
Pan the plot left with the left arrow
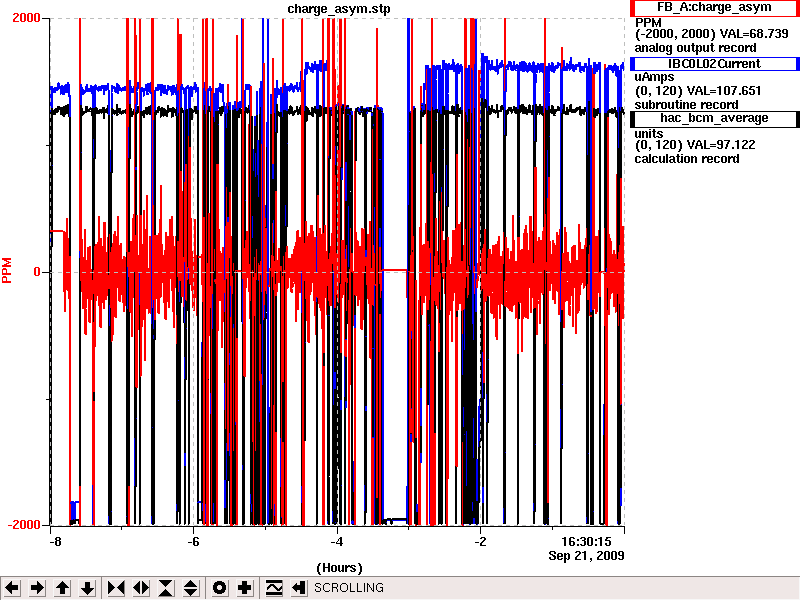click(x=12, y=588)
